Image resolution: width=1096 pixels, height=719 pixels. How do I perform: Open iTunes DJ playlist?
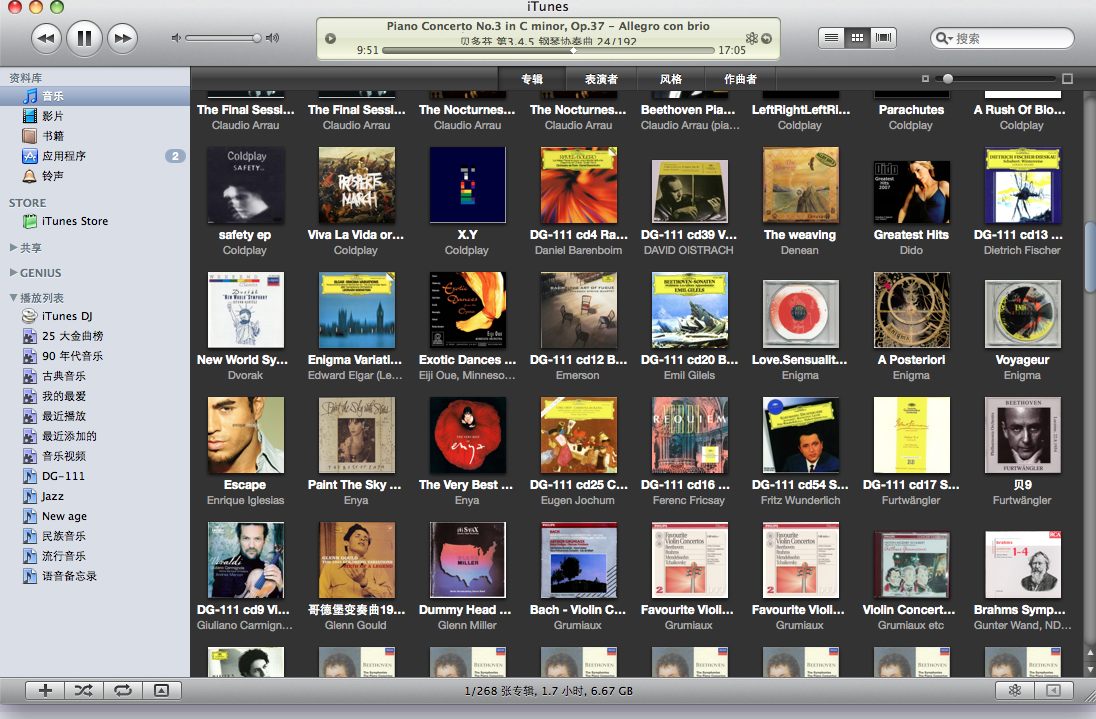[94, 316]
